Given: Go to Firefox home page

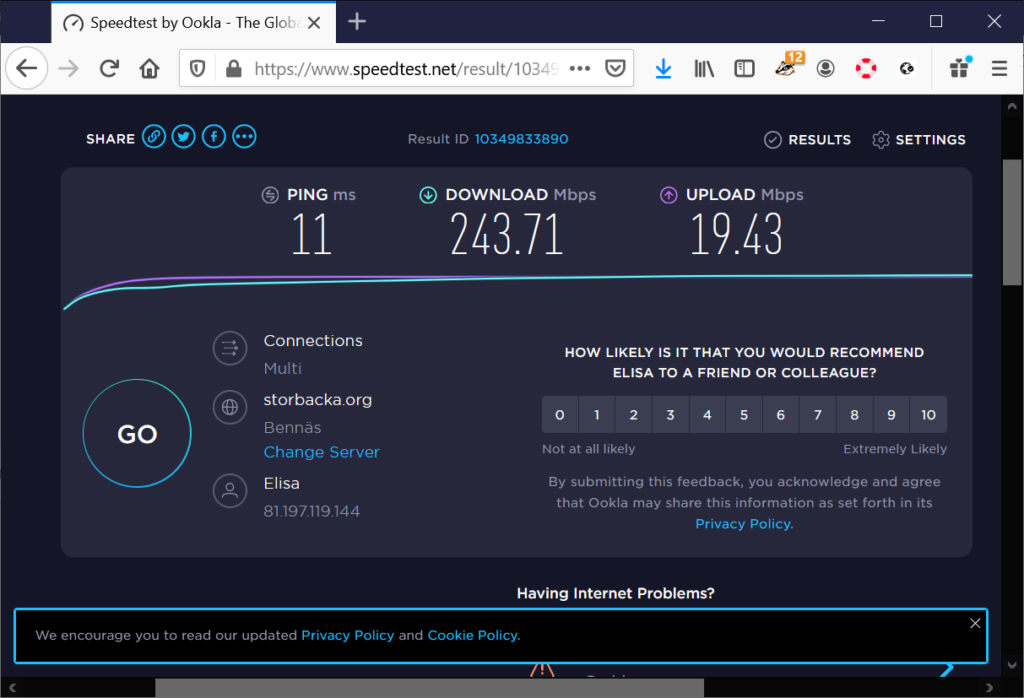Looking at the screenshot, I should coord(150,68).
